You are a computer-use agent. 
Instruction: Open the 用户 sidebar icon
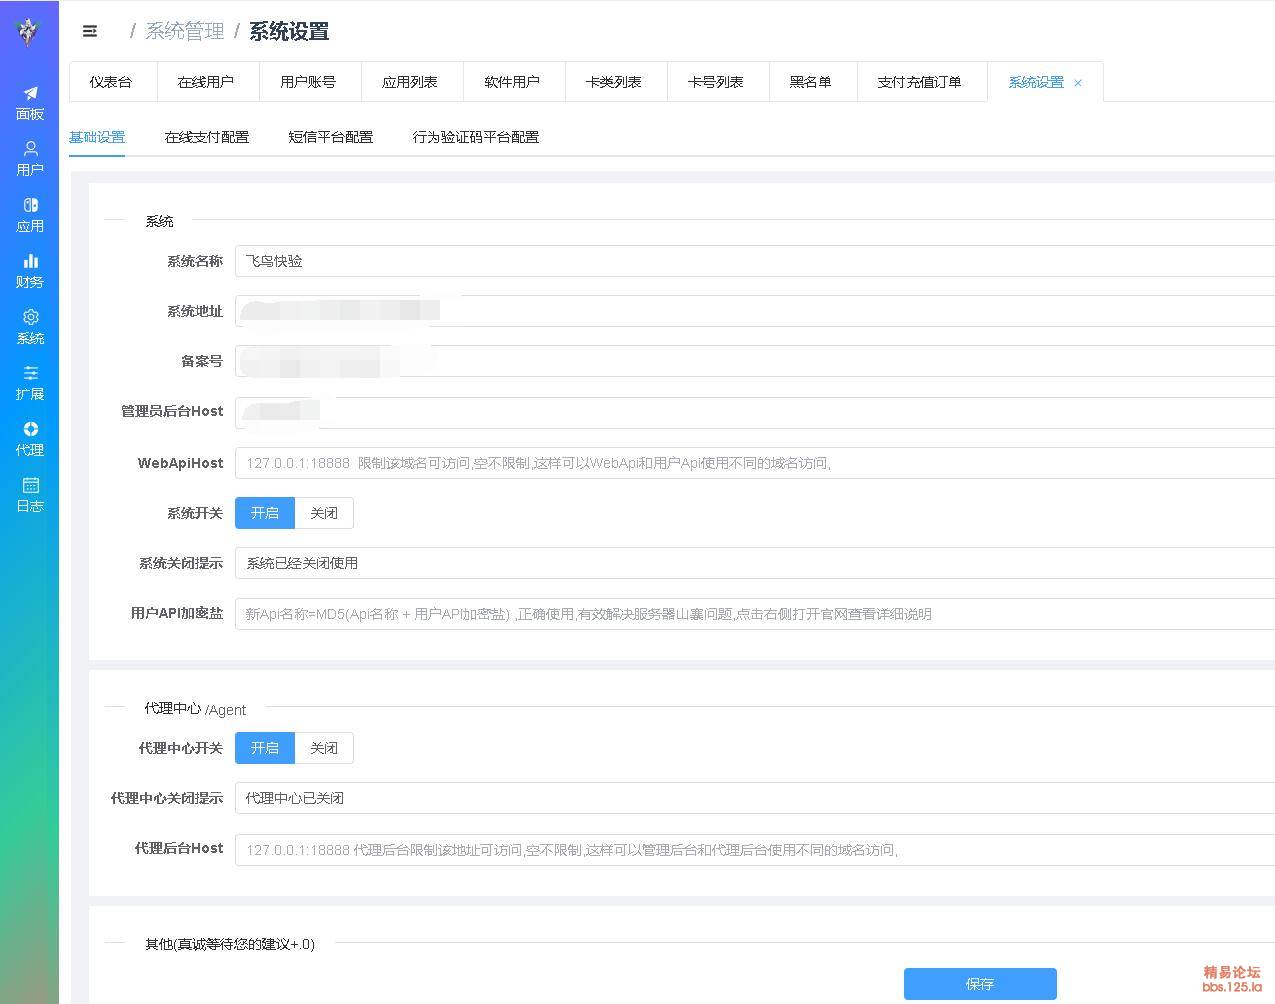(x=30, y=158)
